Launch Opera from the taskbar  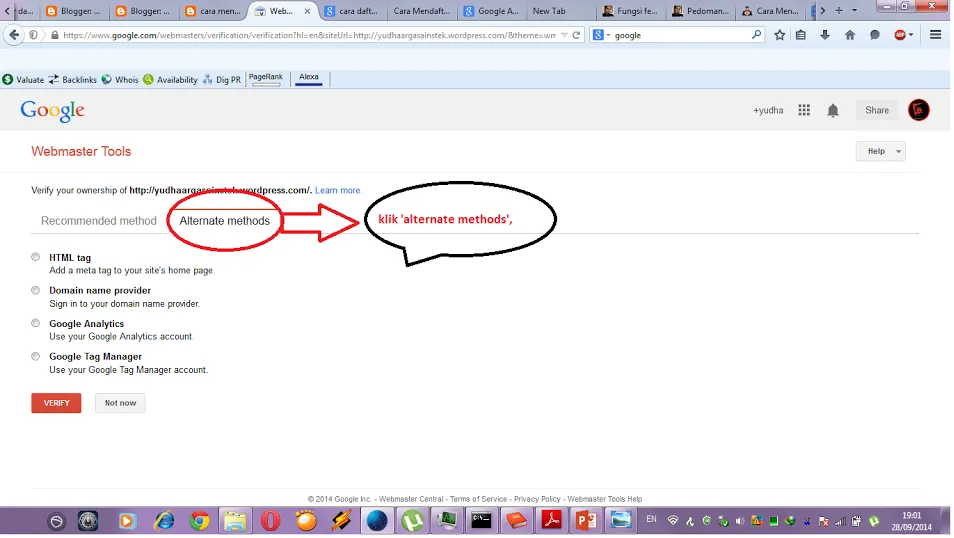pyautogui.click(x=270, y=521)
